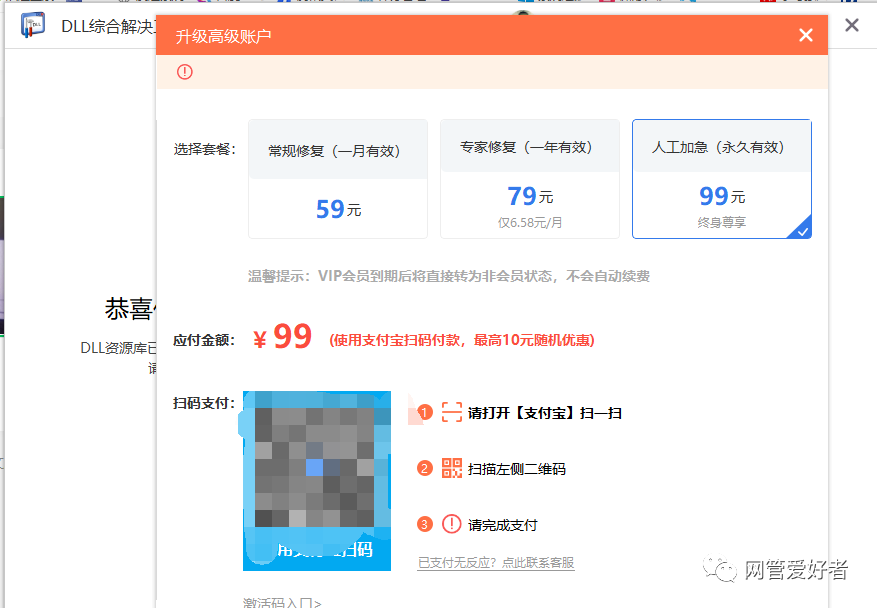Screen dimensions: 877x608
Task: Click the 升级高级账户 dialog title
Action: pos(223,36)
